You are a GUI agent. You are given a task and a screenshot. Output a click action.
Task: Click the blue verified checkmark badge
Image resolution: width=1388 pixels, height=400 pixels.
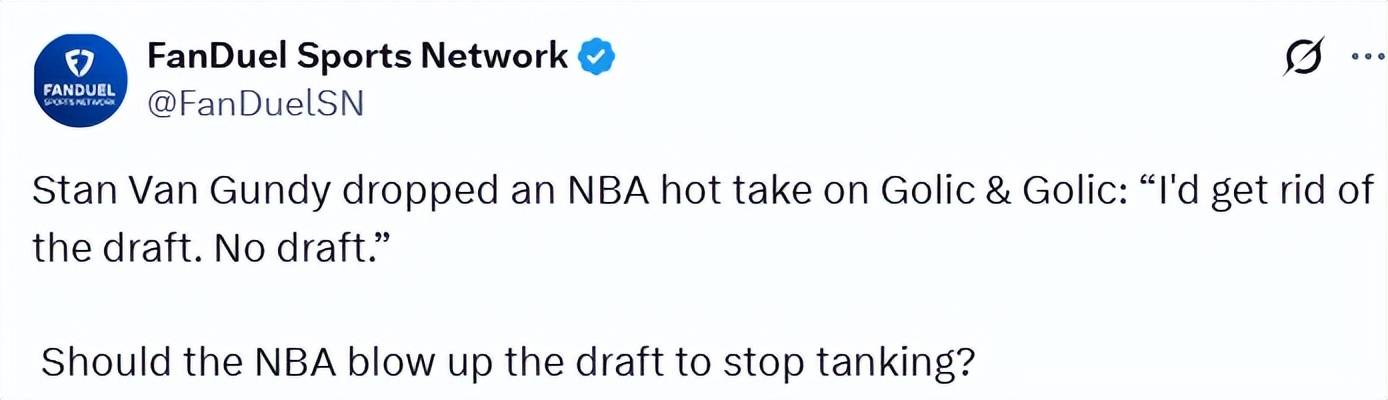597,58
